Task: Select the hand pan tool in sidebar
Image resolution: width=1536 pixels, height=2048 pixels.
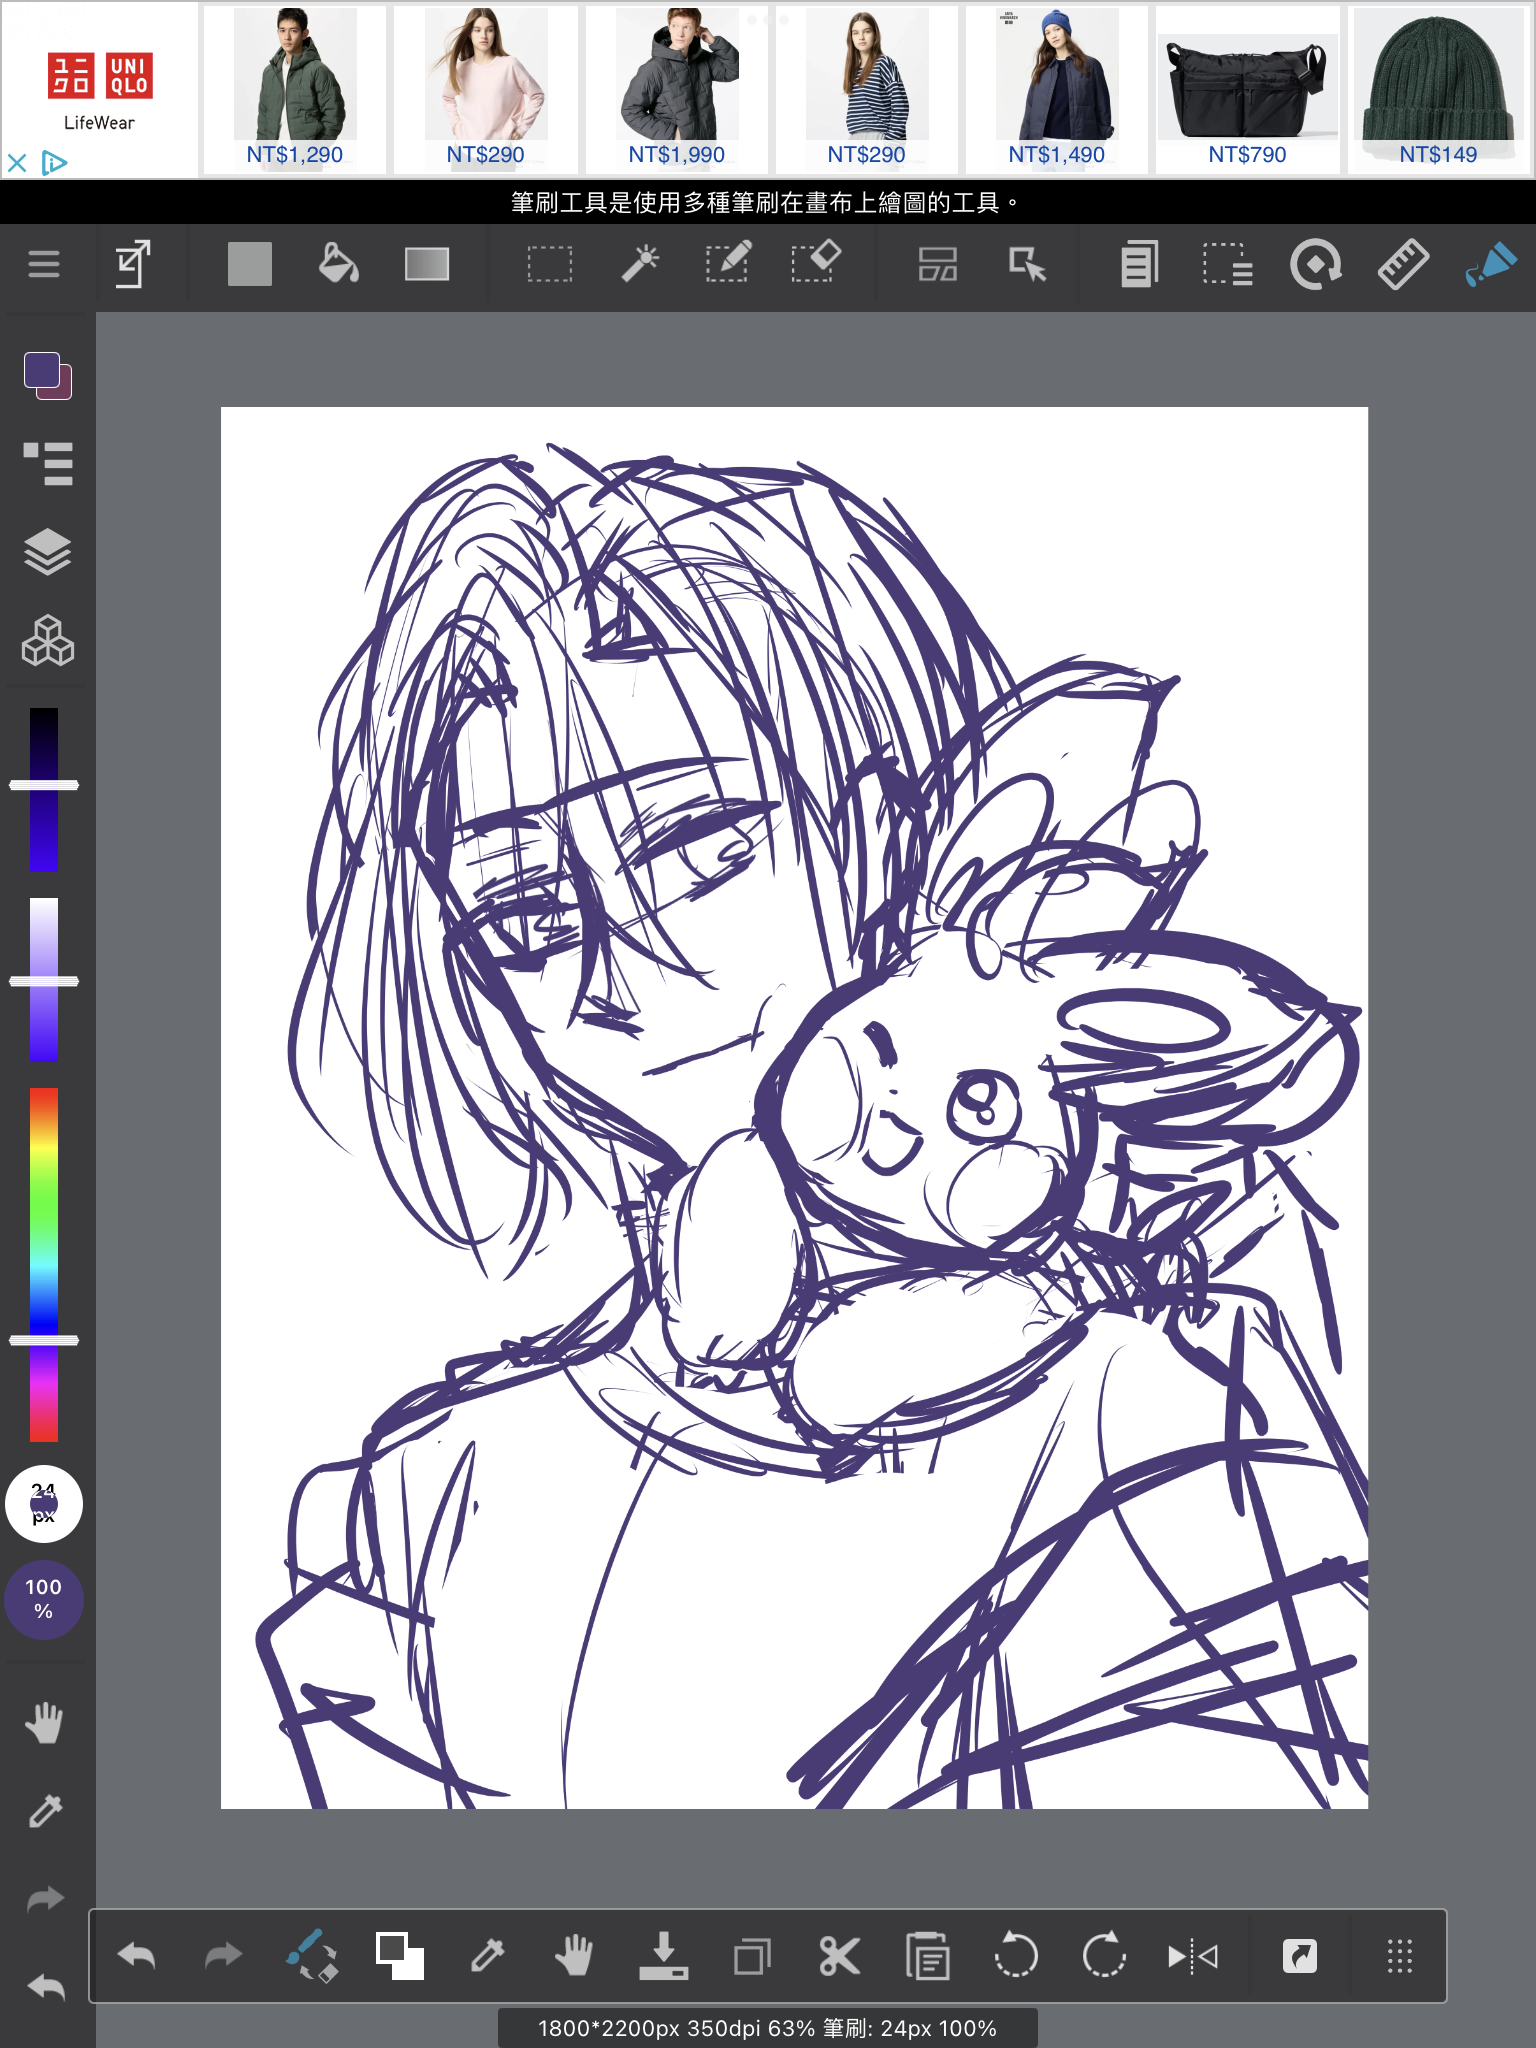Action: [44, 1722]
